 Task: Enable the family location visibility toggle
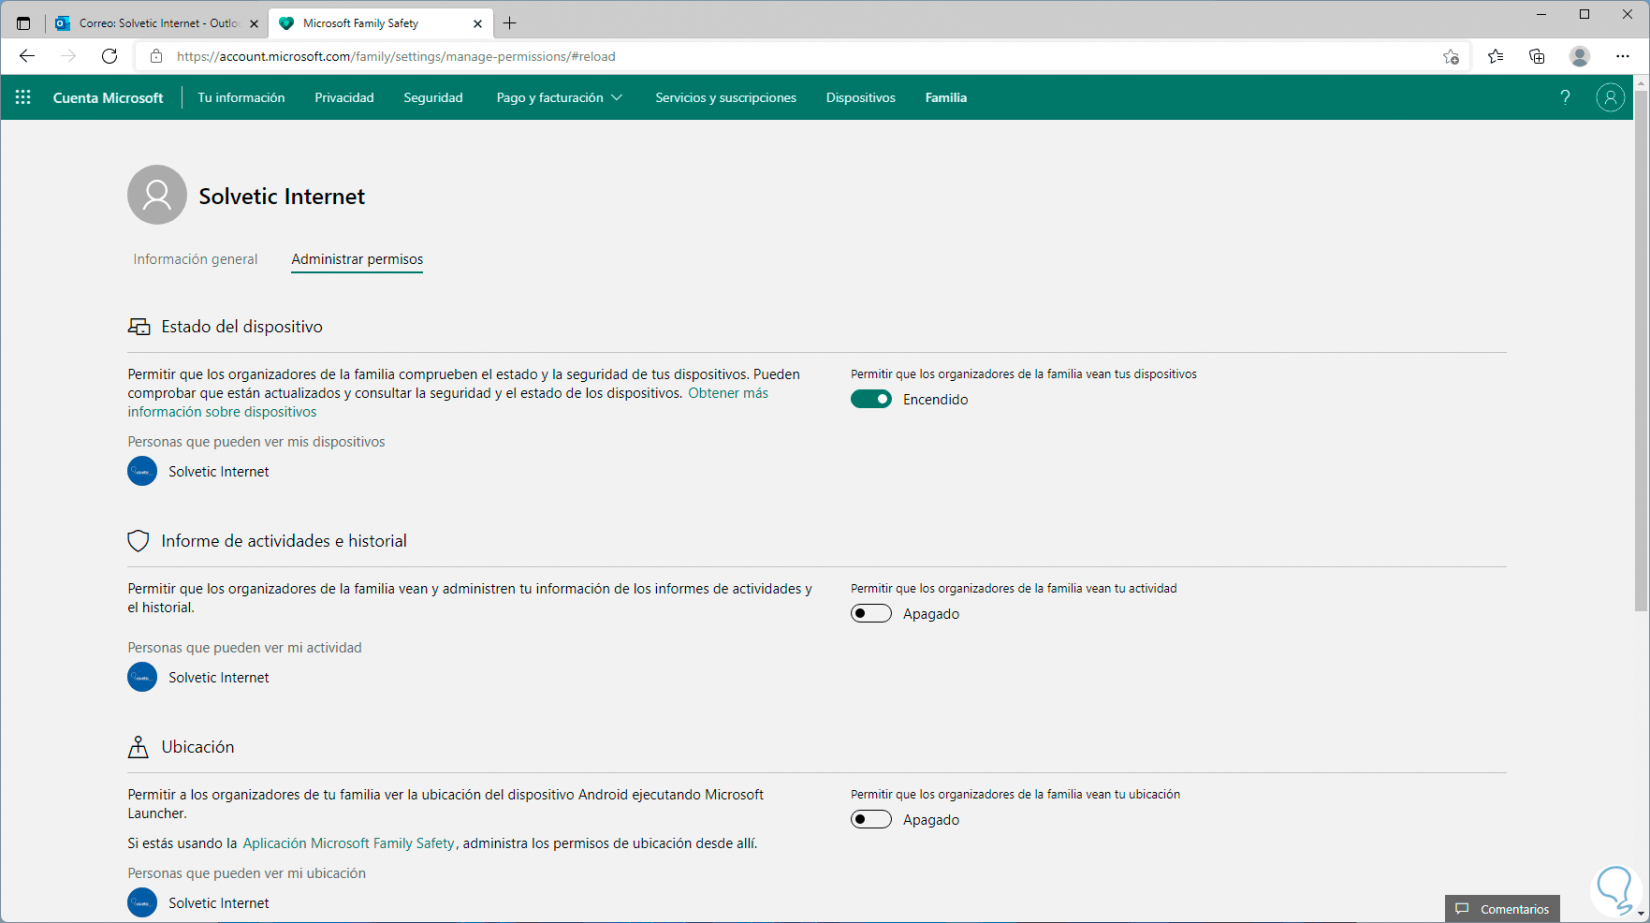click(x=871, y=819)
